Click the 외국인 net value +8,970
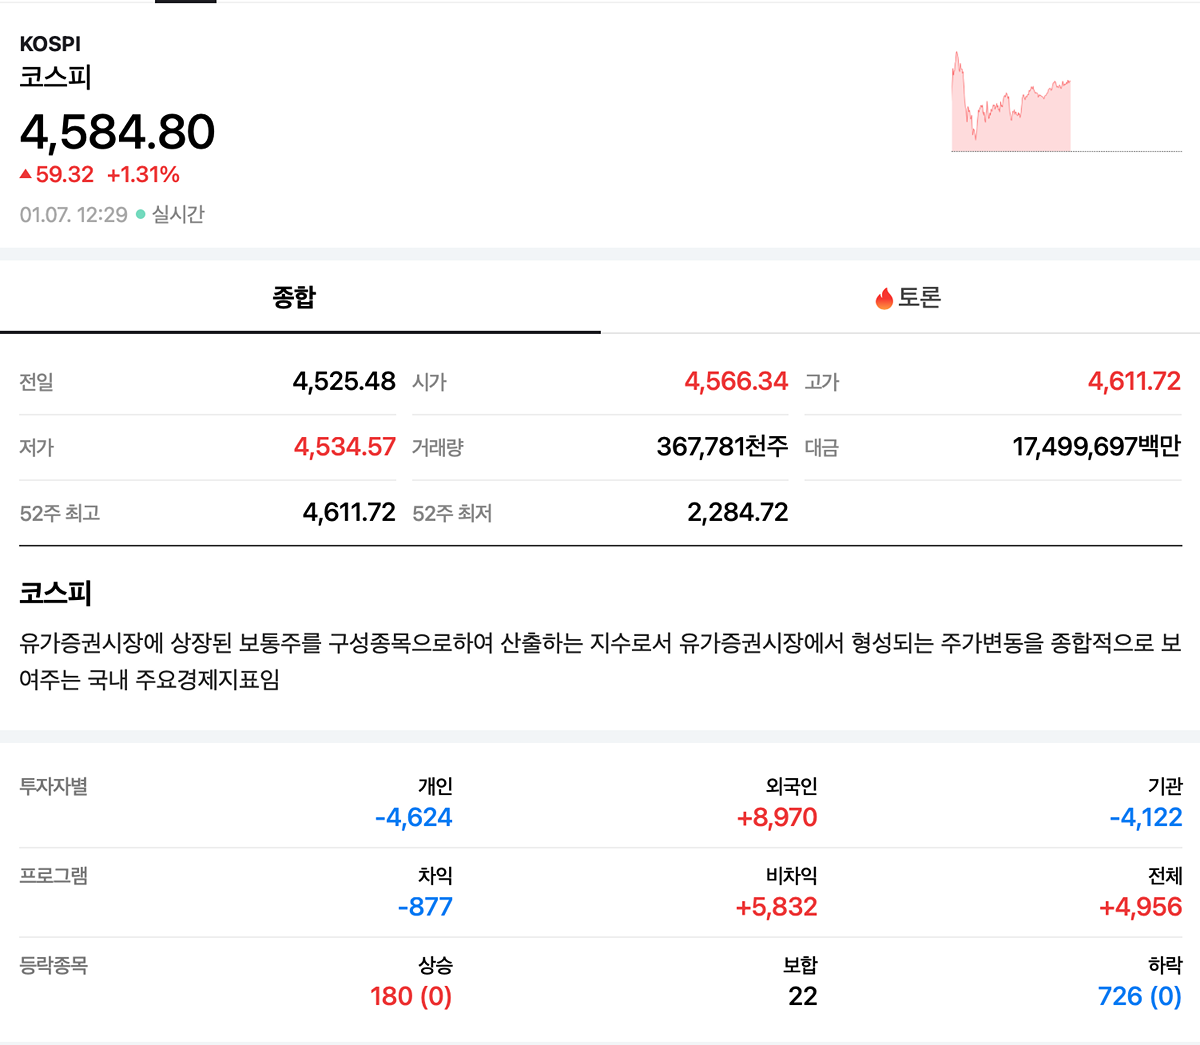The image size is (1200, 1045). [x=776, y=818]
